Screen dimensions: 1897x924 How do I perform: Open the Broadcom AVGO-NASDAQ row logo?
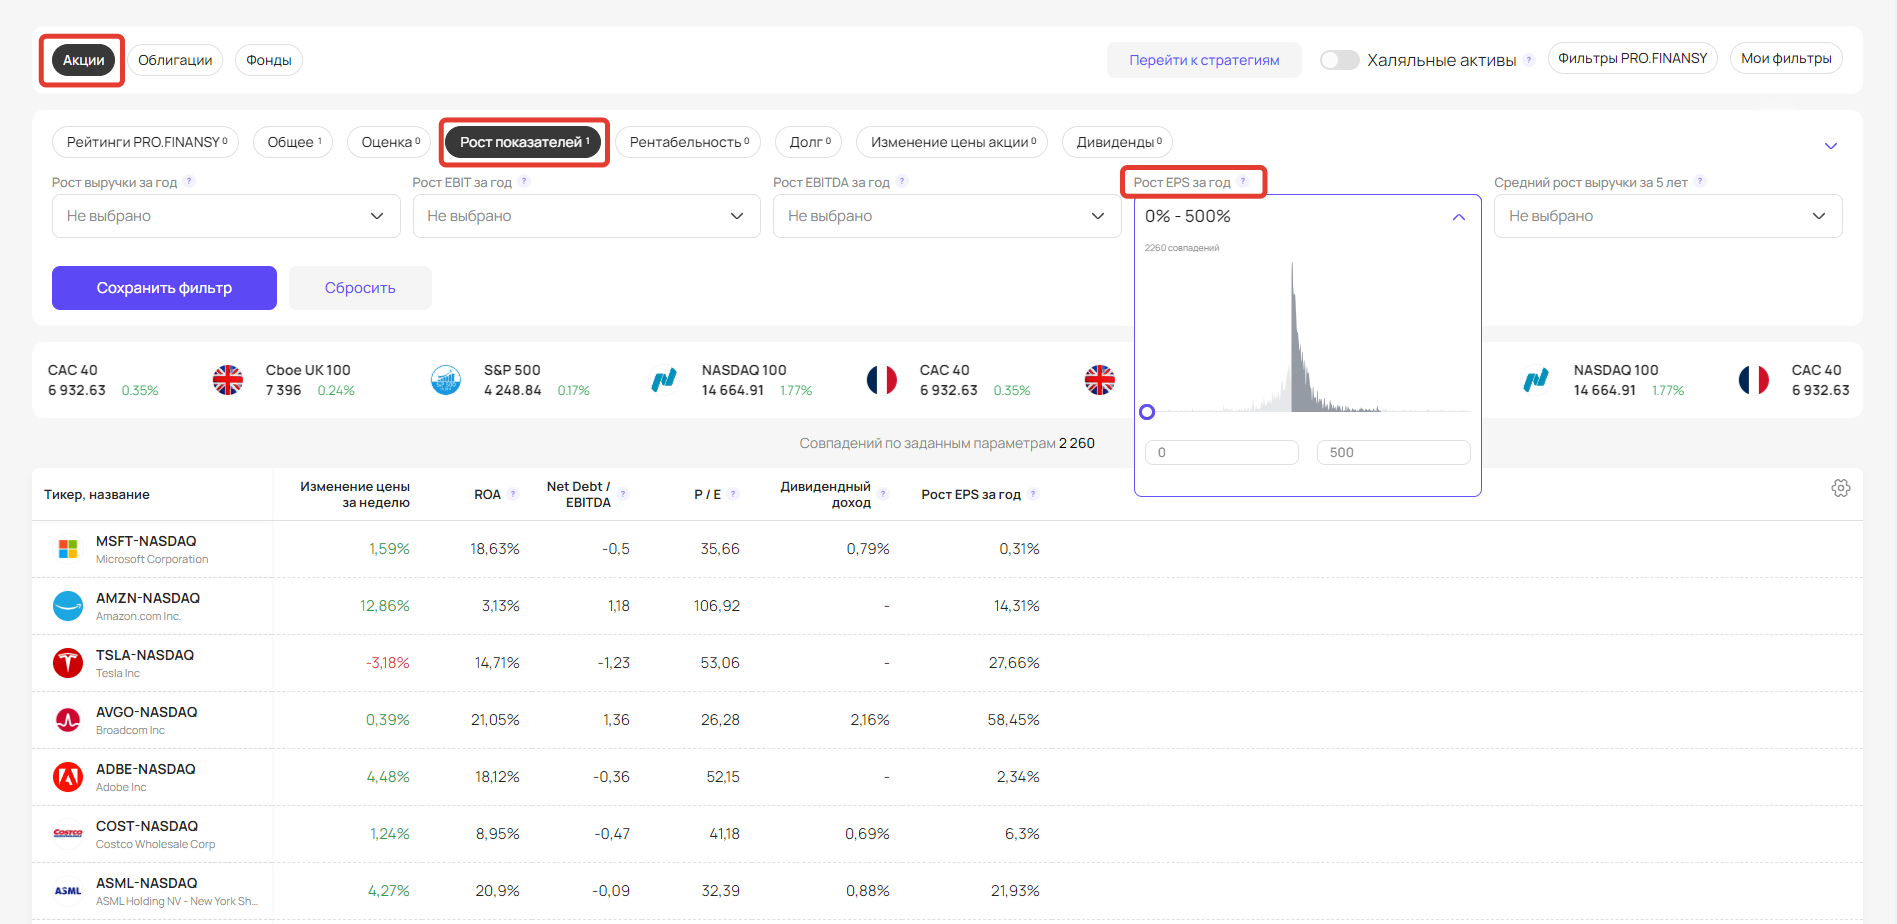(x=68, y=720)
